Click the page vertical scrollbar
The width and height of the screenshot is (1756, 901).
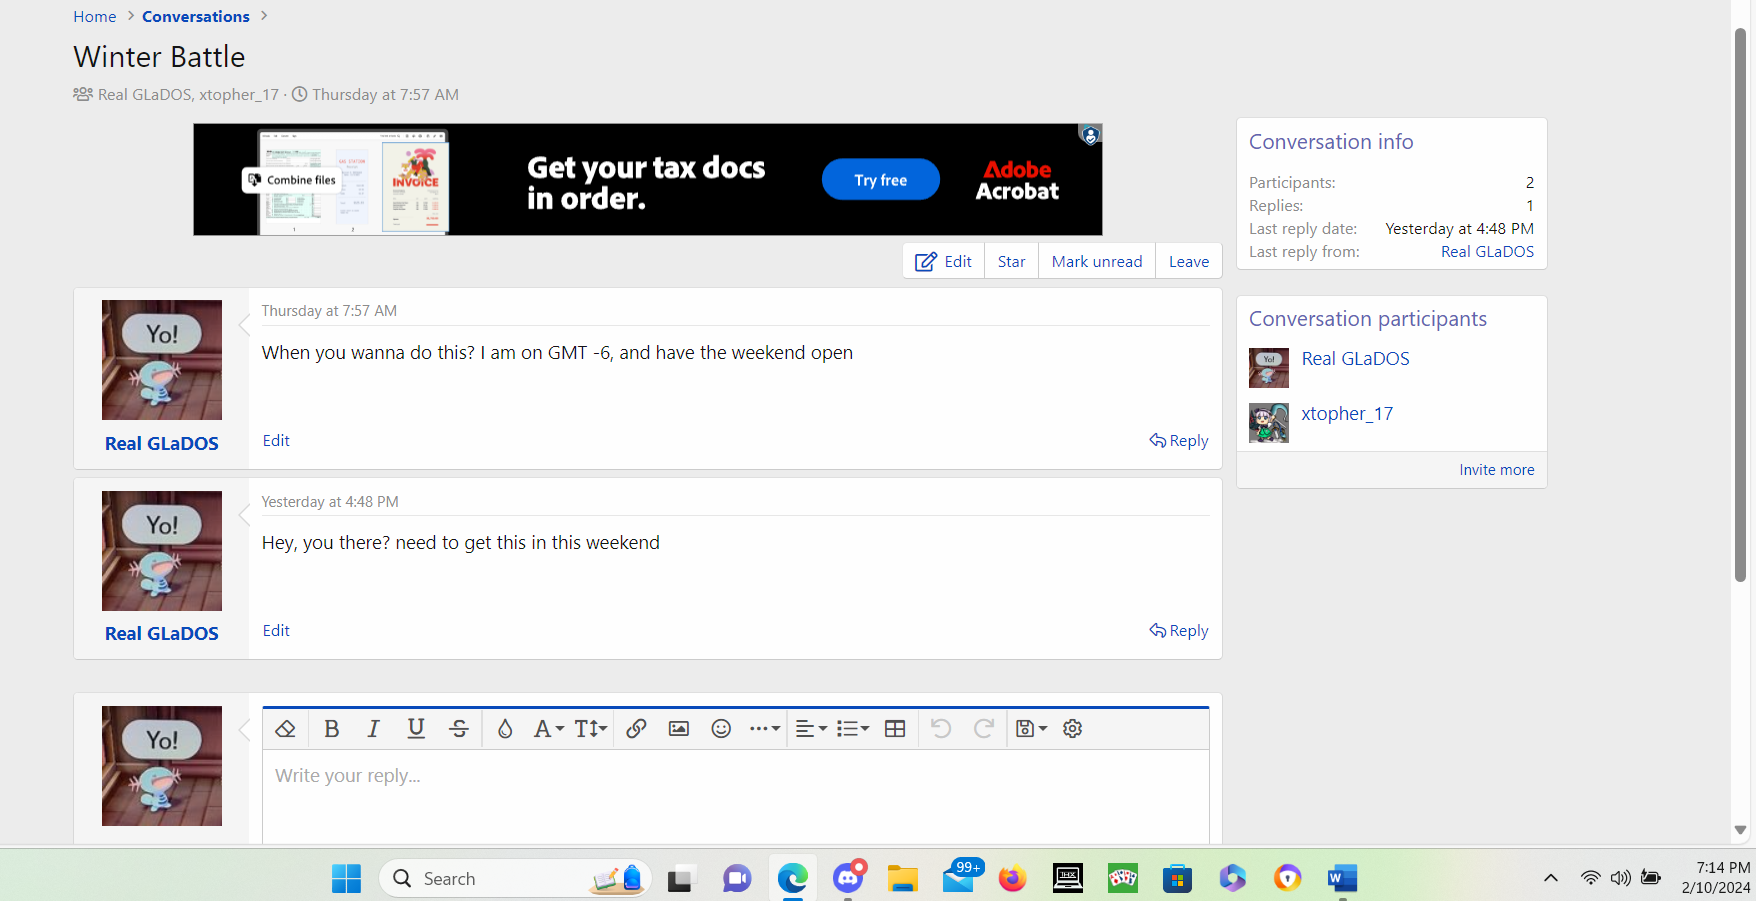pos(1740,305)
